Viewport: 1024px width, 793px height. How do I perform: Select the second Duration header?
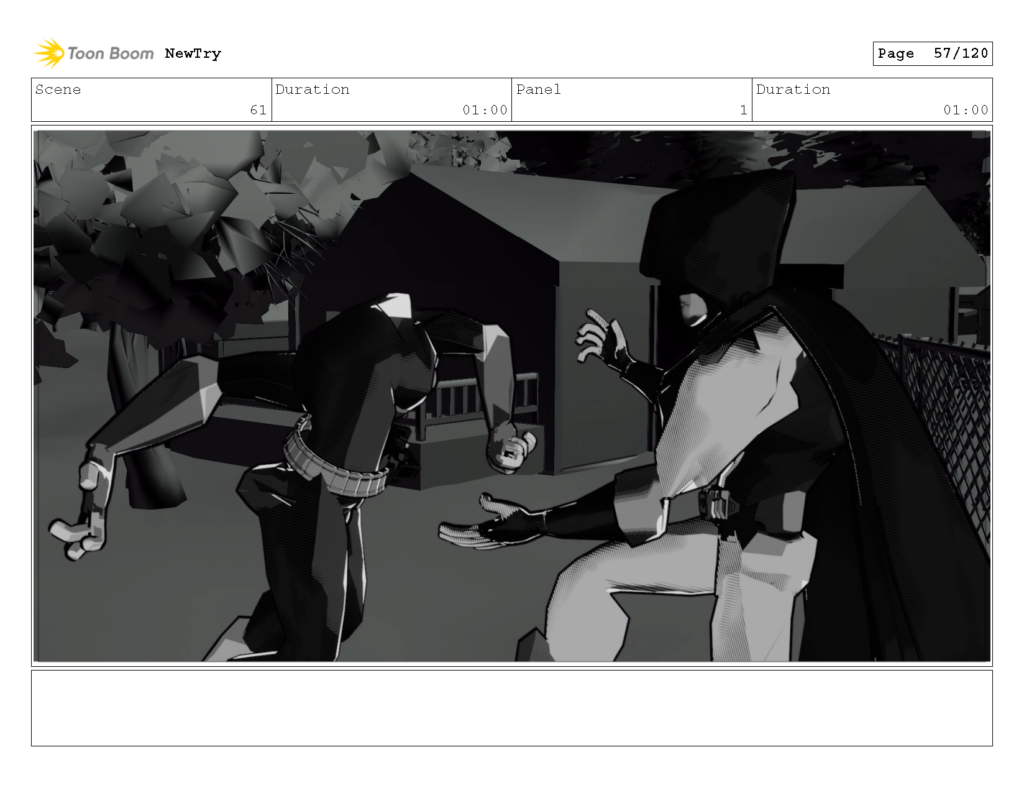pyautogui.click(x=792, y=89)
